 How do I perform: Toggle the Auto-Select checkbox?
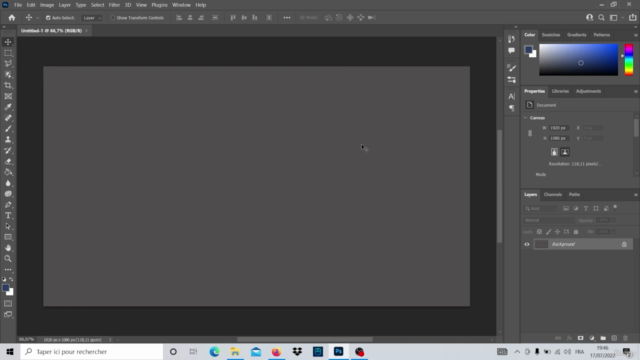[48, 18]
